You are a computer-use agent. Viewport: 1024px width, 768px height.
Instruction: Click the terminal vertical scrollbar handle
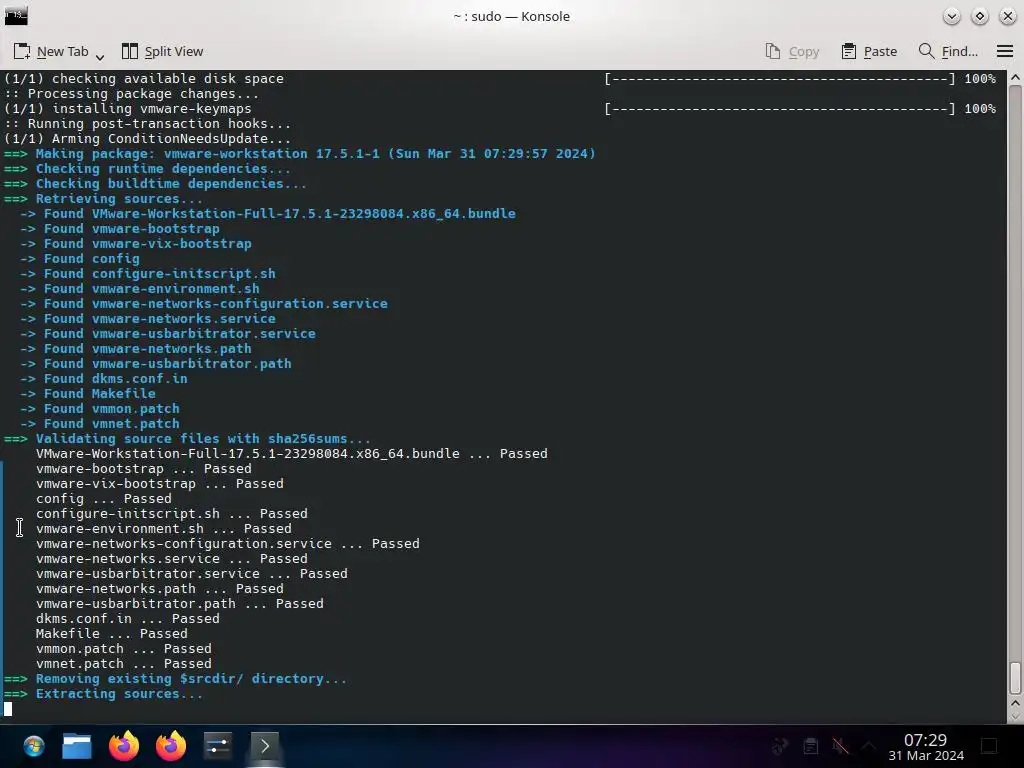(x=1015, y=678)
